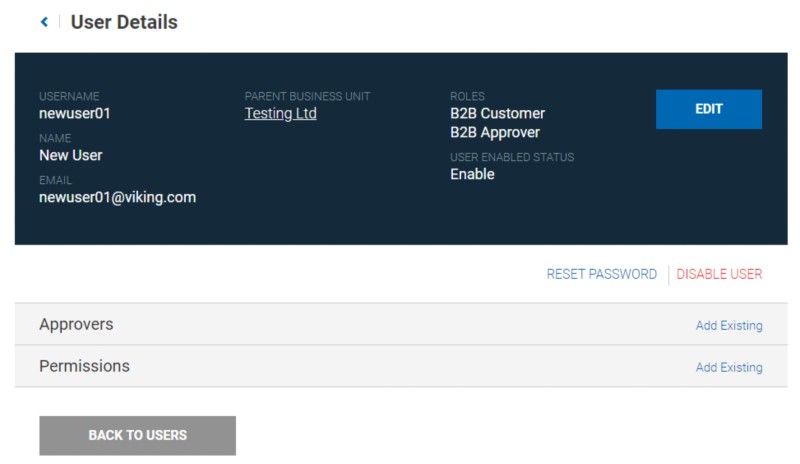Click the B2B Customer role text
Viewport: 800px width, 464px height.
tap(497, 114)
